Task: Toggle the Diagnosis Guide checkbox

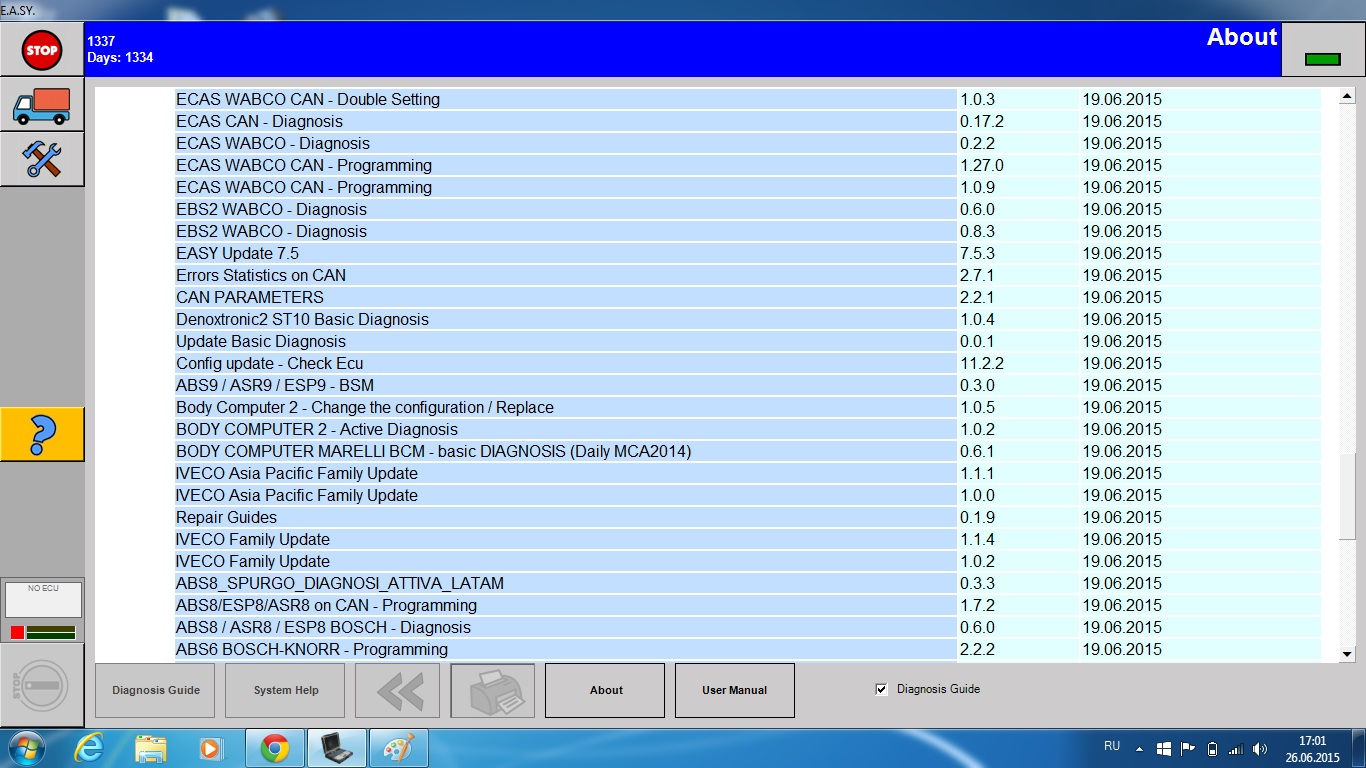Action: 881,689
